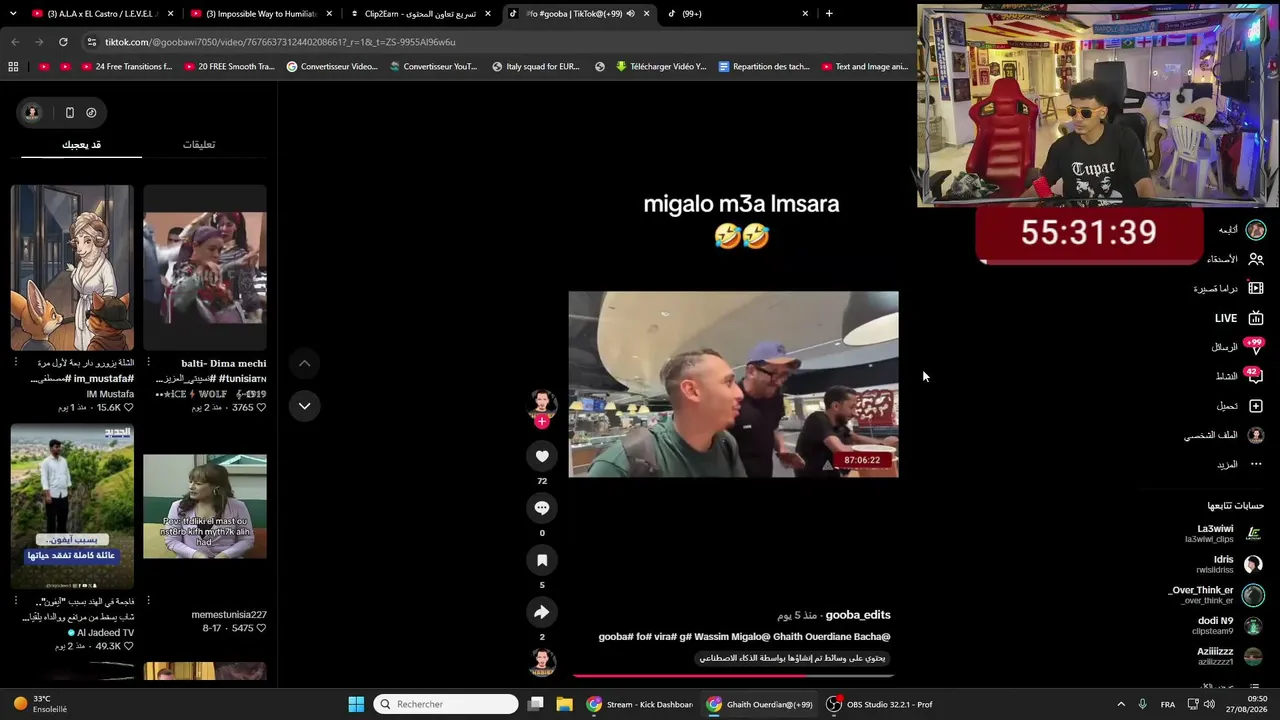Click the upload plus-square icon
This screenshot has height=720, width=1280.
[1256, 406]
